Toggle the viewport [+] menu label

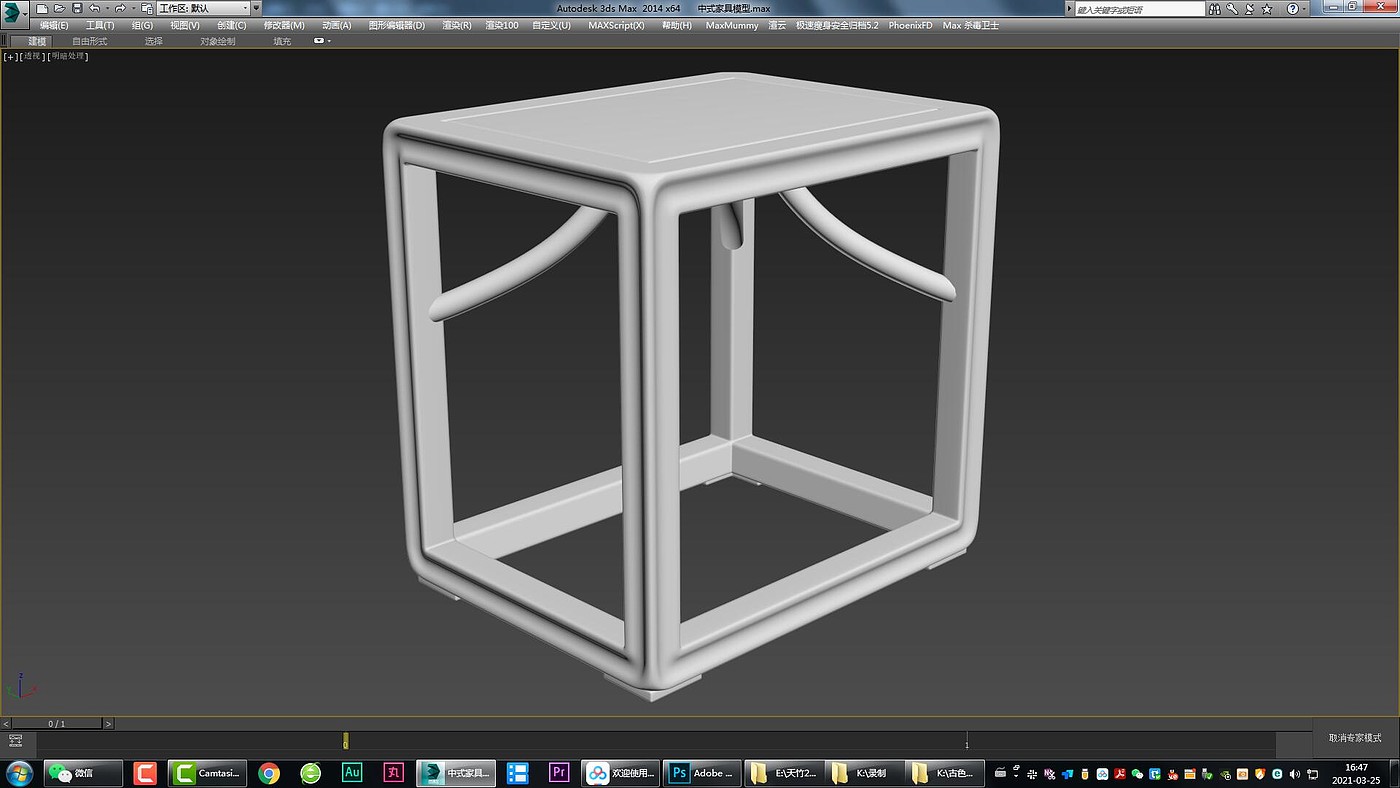pyautogui.click(x=10, y=56)
